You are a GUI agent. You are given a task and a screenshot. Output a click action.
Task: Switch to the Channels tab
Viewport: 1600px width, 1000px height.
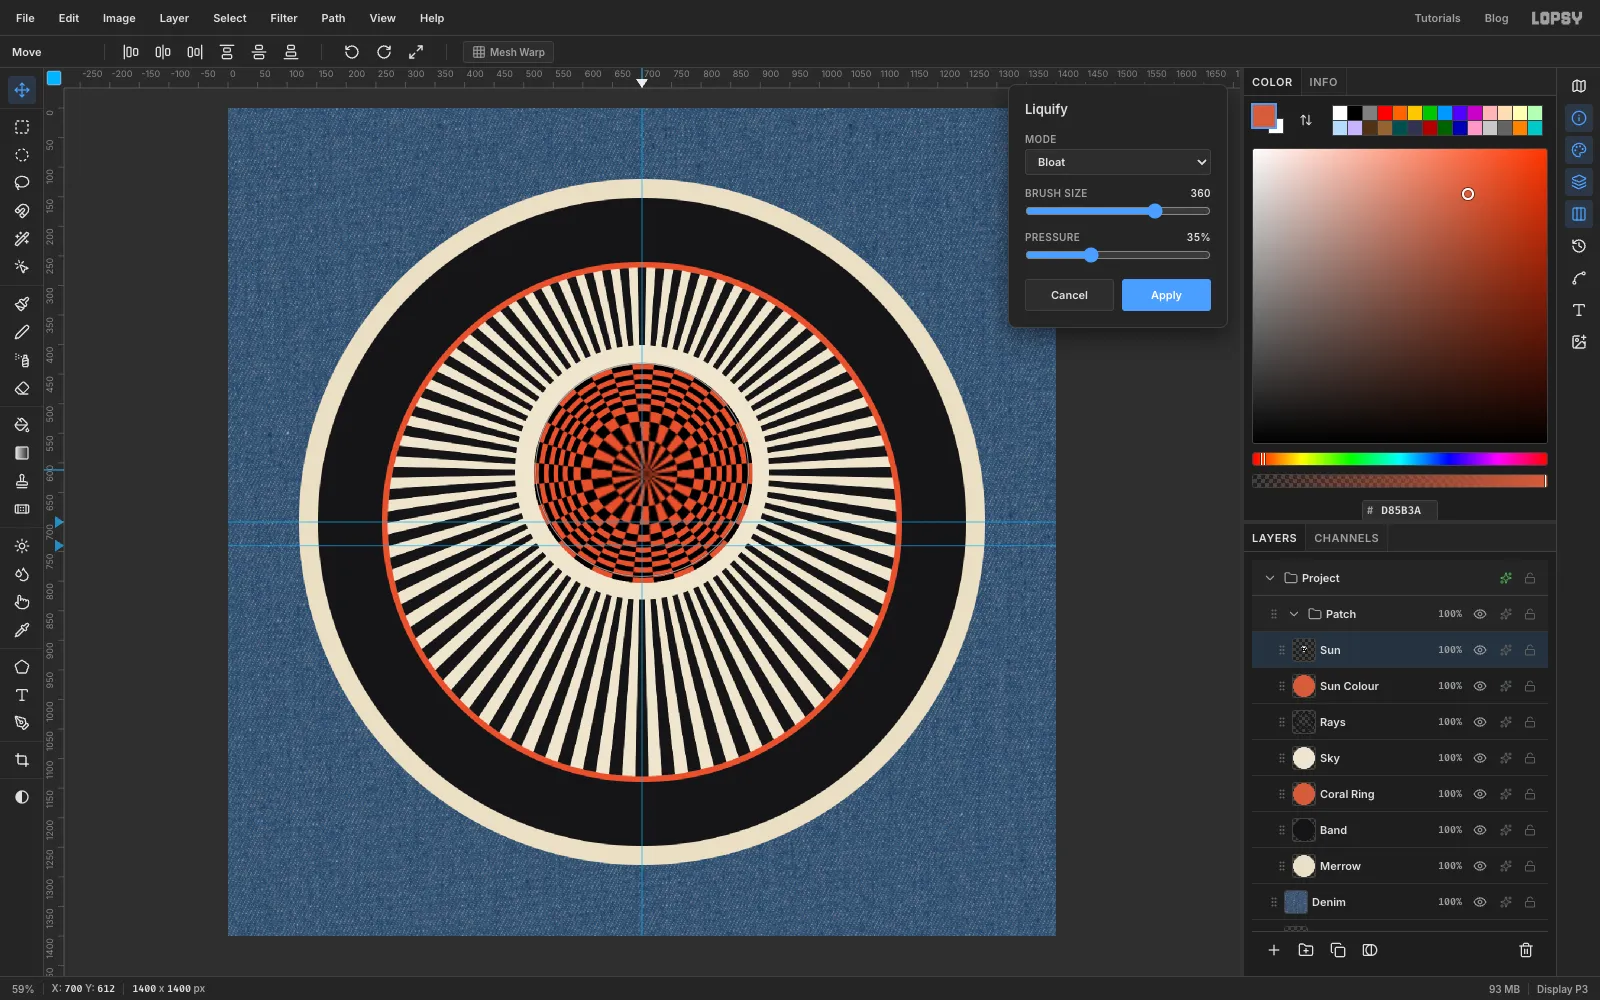1346,538
